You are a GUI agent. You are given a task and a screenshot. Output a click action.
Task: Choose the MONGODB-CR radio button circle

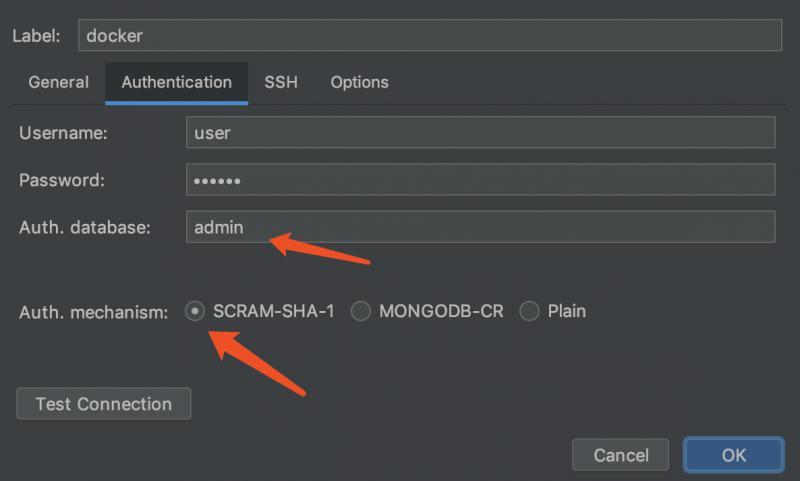click(x=361, y=311)
